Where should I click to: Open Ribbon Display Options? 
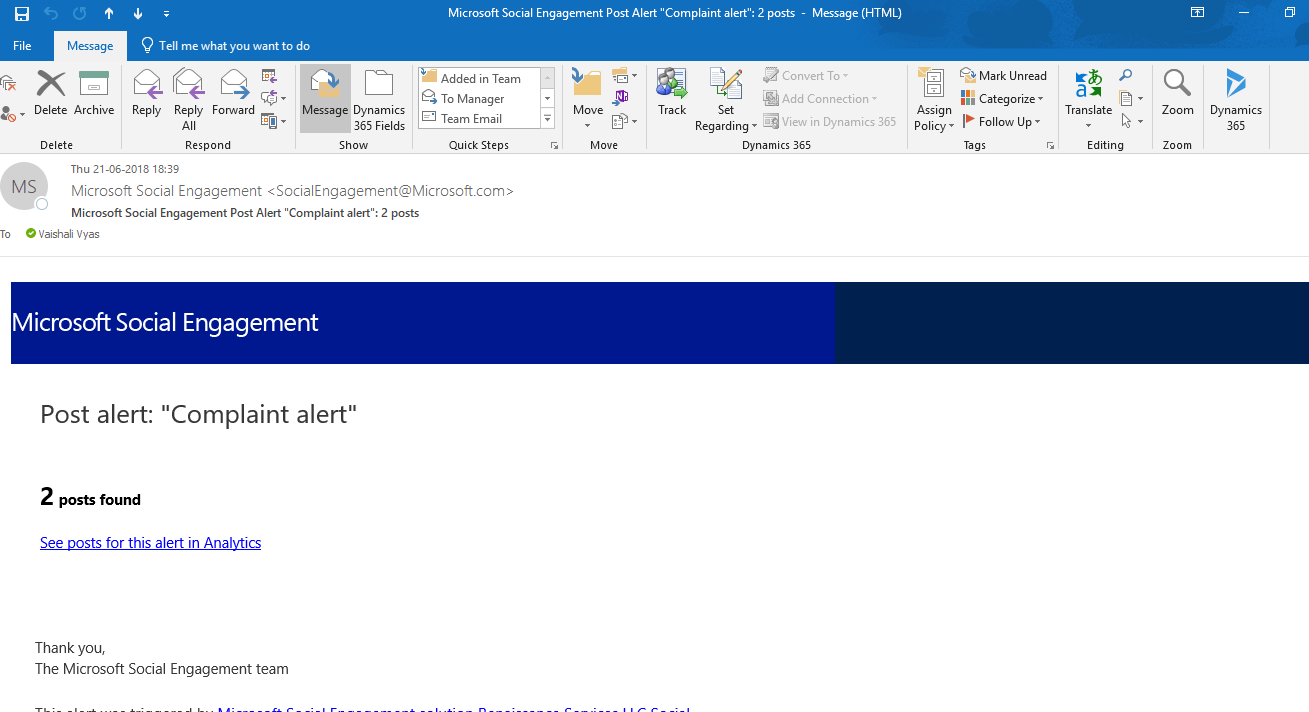1197,13
